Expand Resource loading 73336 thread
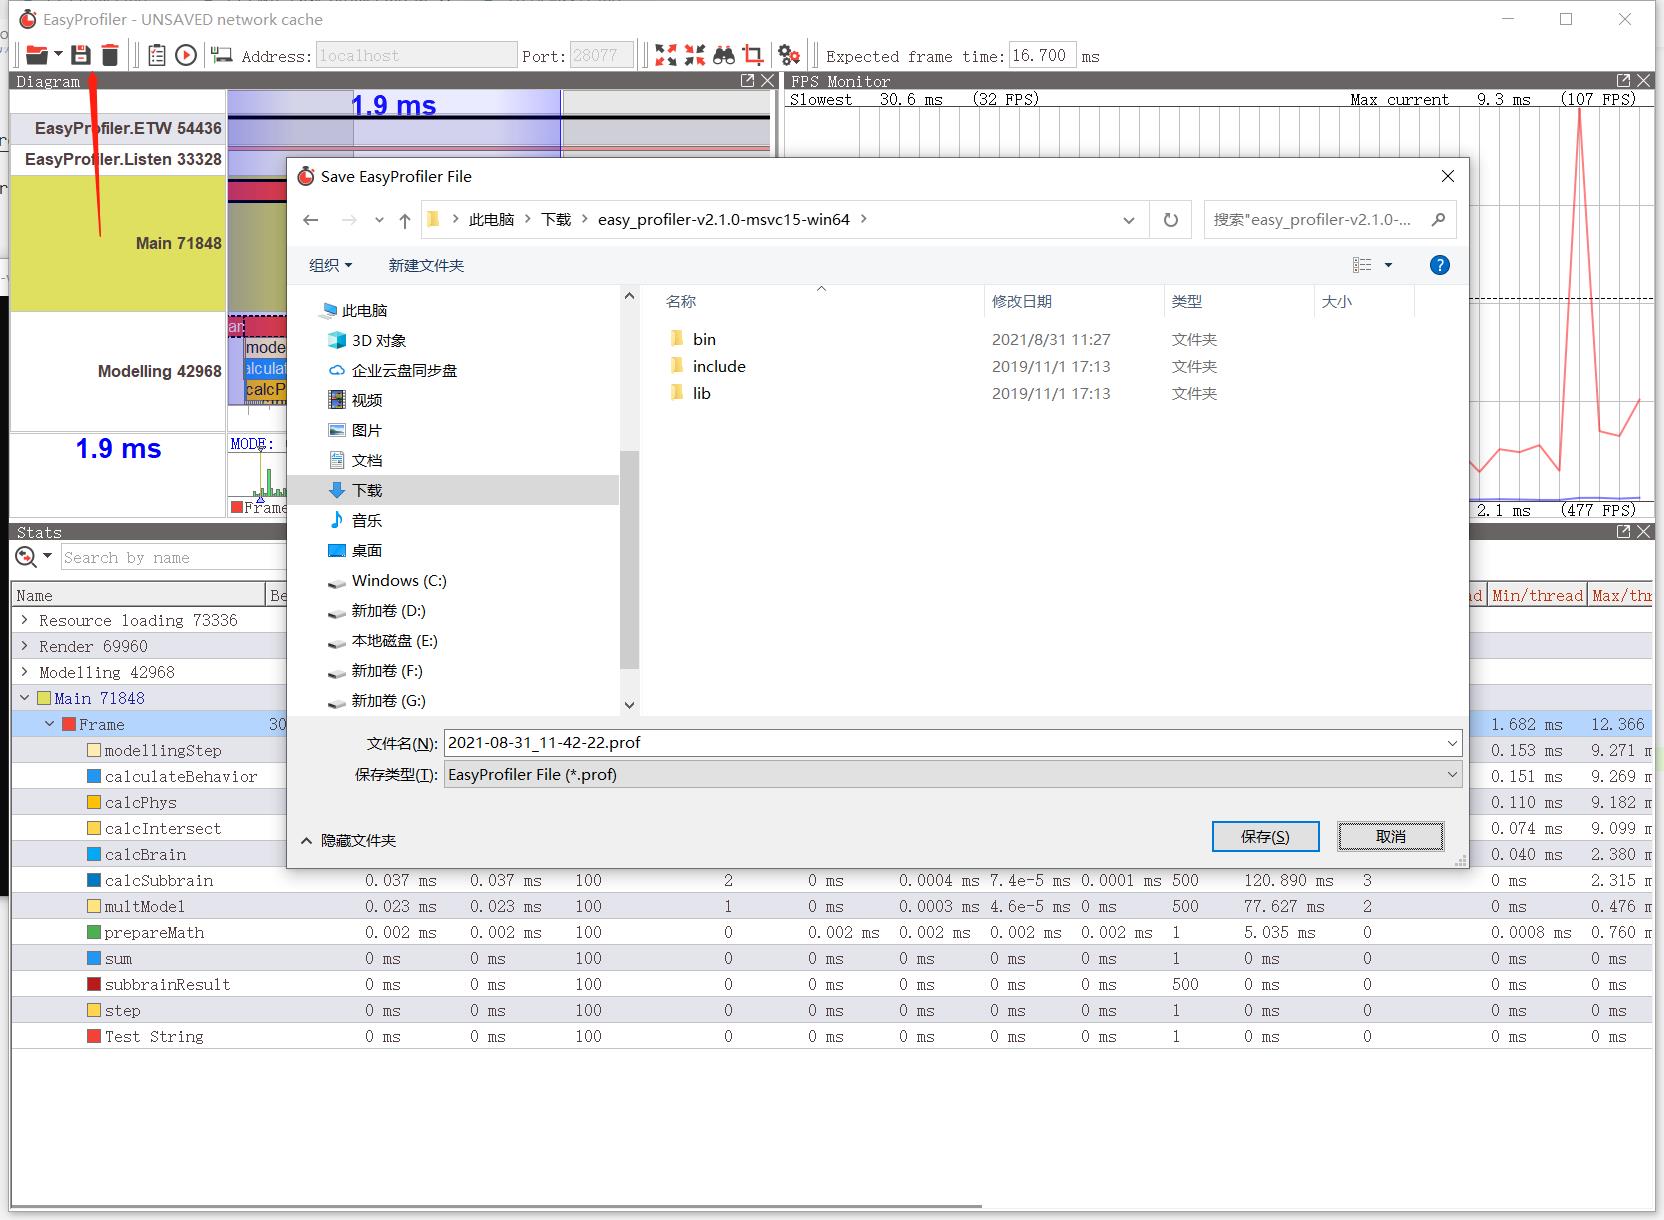Screen dimensions: 1664x1220 (25, 620)
